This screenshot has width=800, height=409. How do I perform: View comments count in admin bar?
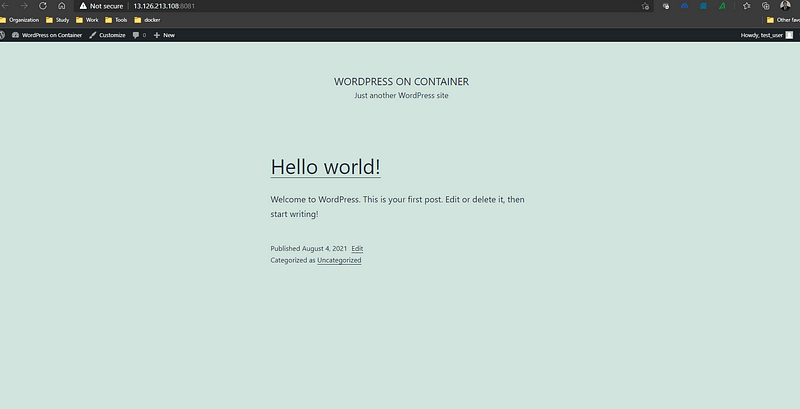[x=139, y=35]
